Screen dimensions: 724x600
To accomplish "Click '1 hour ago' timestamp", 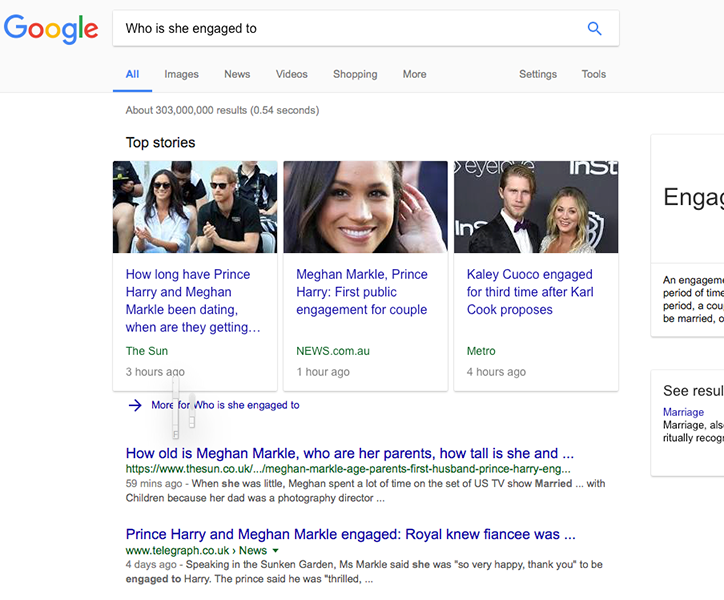I will pyautogui.click(x=323, y=372).
